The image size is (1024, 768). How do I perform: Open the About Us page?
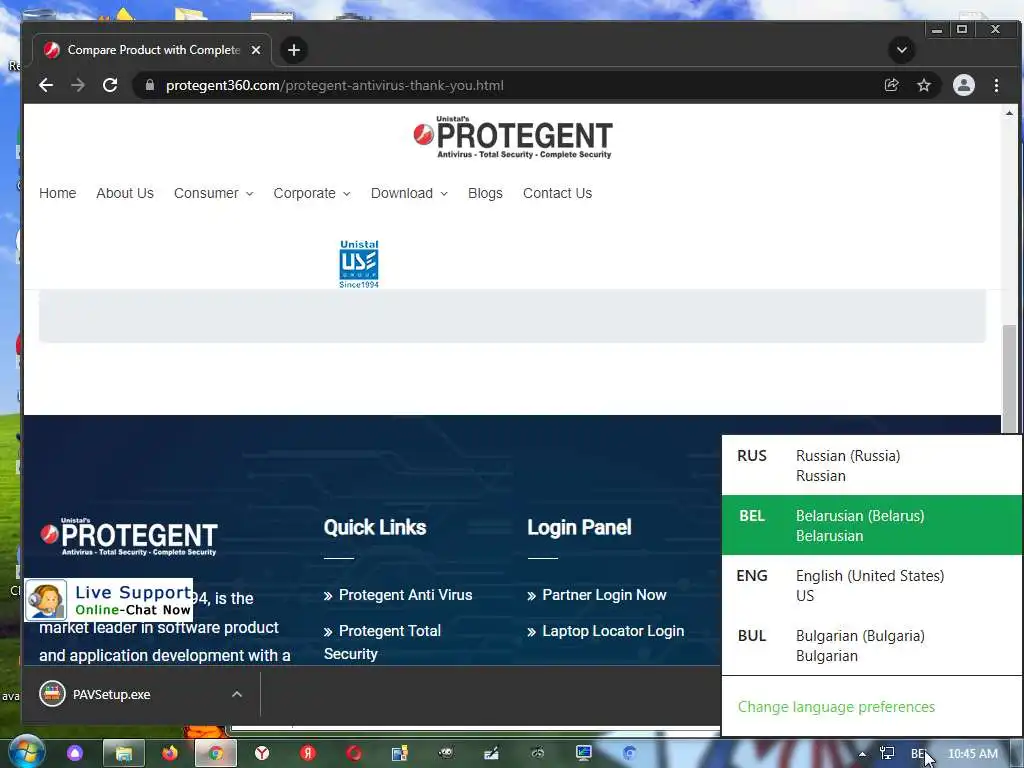pyautogui.click(x=125, y=193)
